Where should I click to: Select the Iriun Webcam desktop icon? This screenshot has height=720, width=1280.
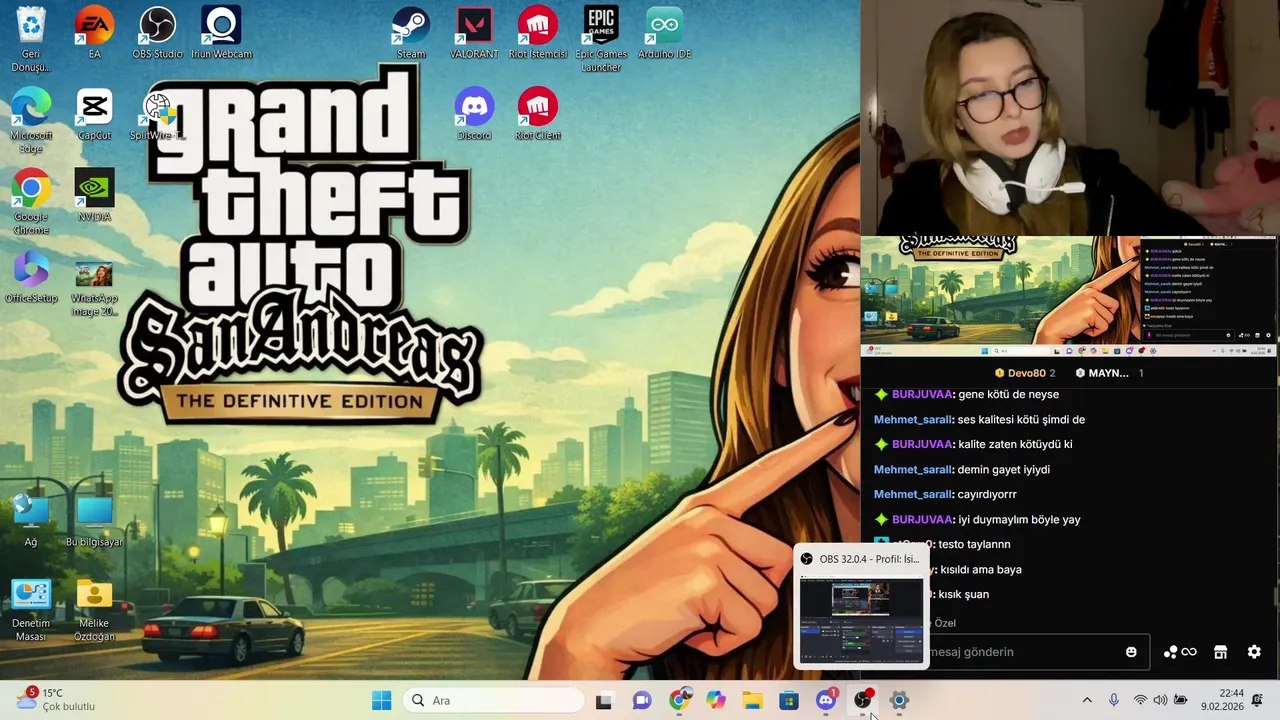pyautogui.click(x=221, y=33)
